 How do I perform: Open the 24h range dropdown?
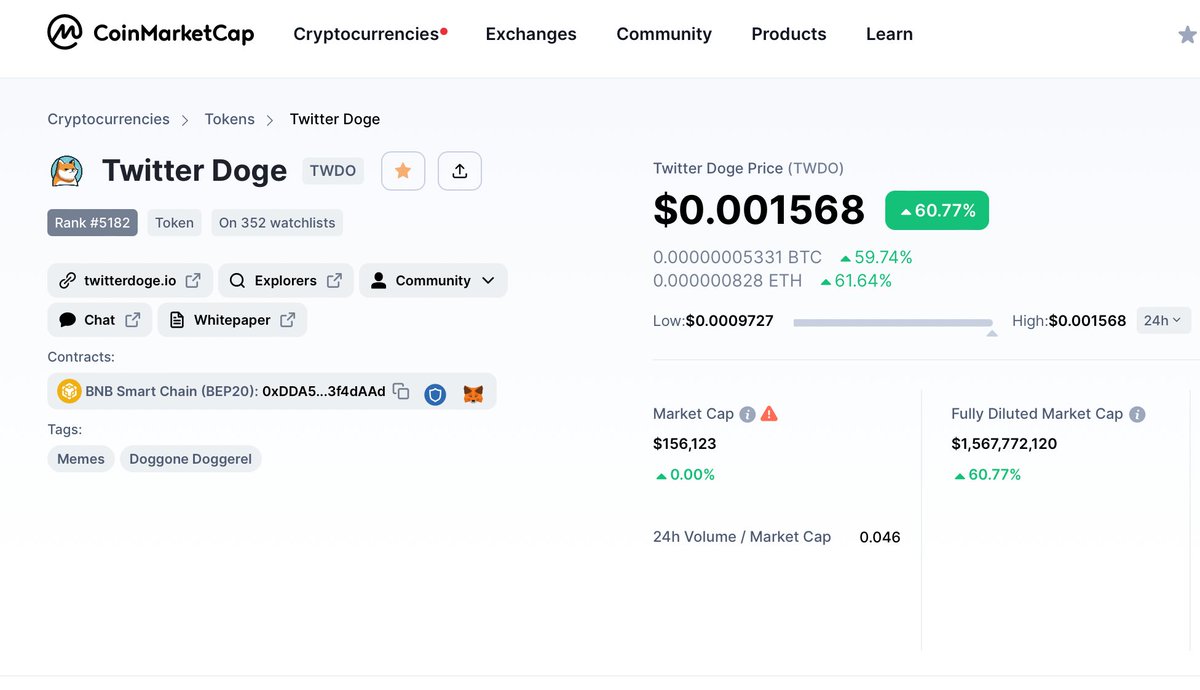(x=1163, y=320)
